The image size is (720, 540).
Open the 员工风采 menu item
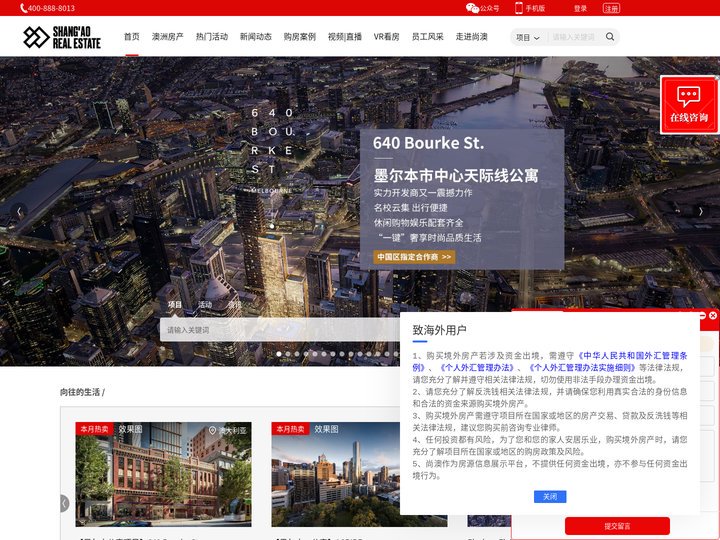(x=428, y=37)
